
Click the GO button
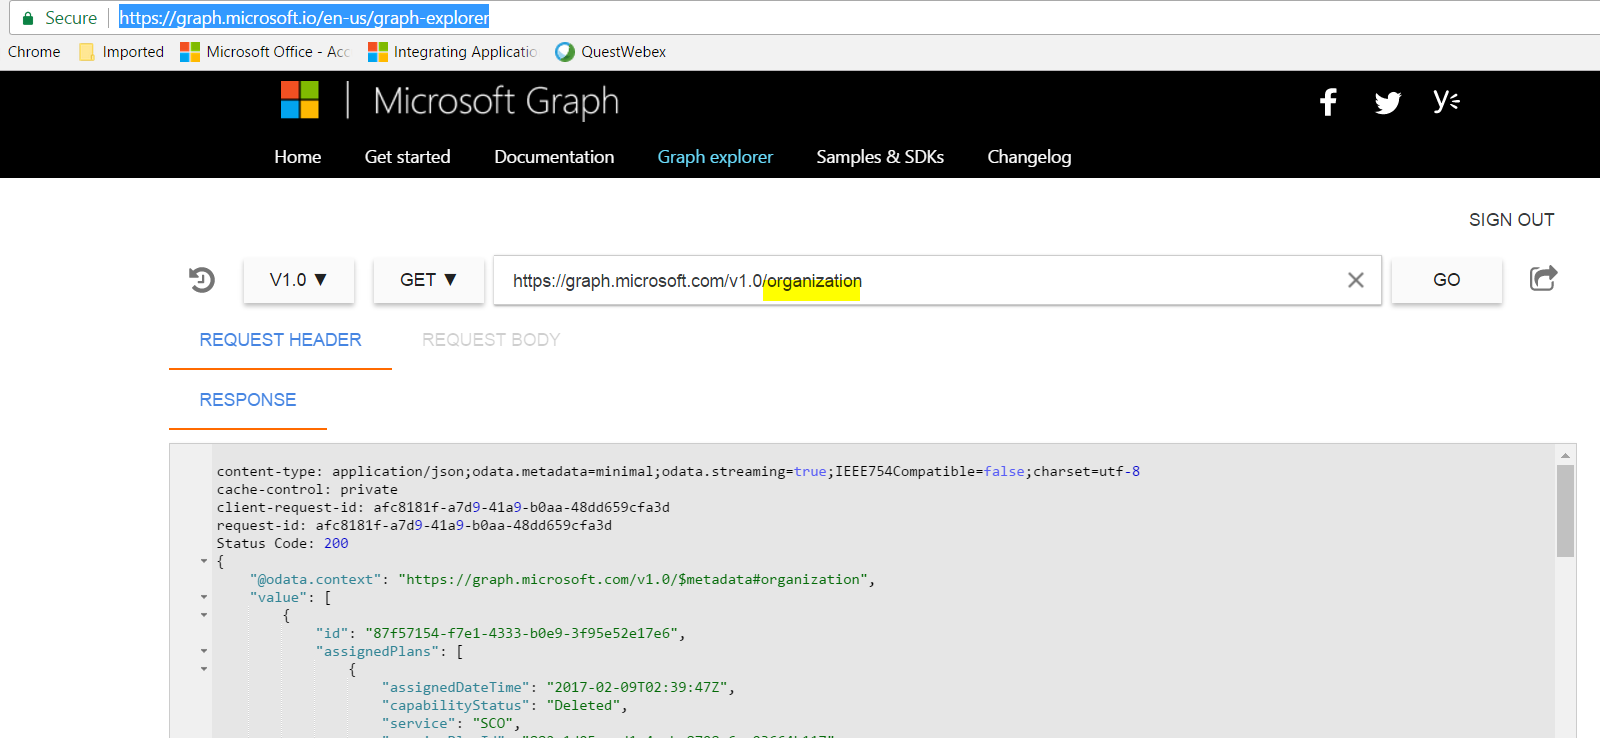1447,280
